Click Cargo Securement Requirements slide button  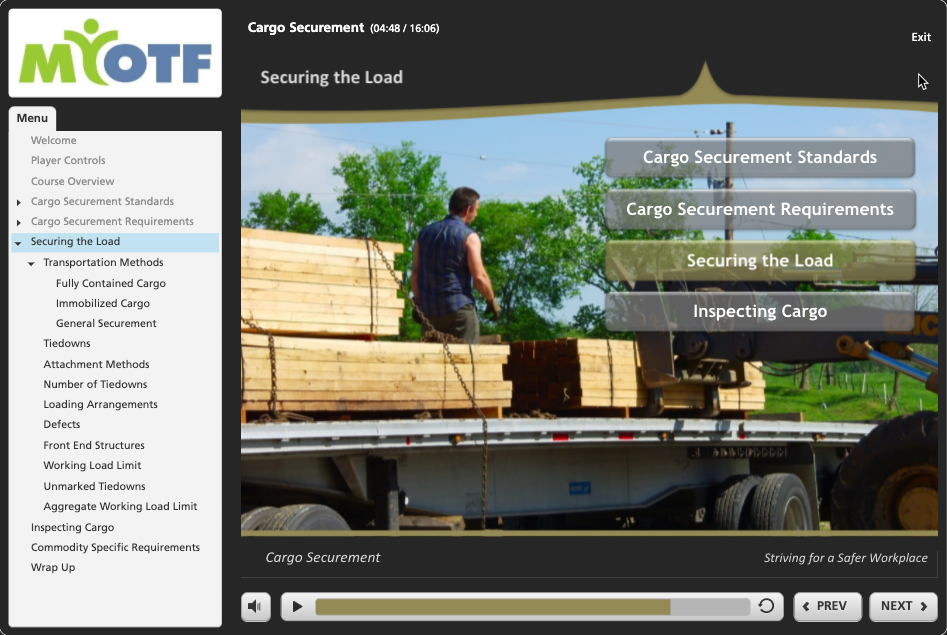760,209
